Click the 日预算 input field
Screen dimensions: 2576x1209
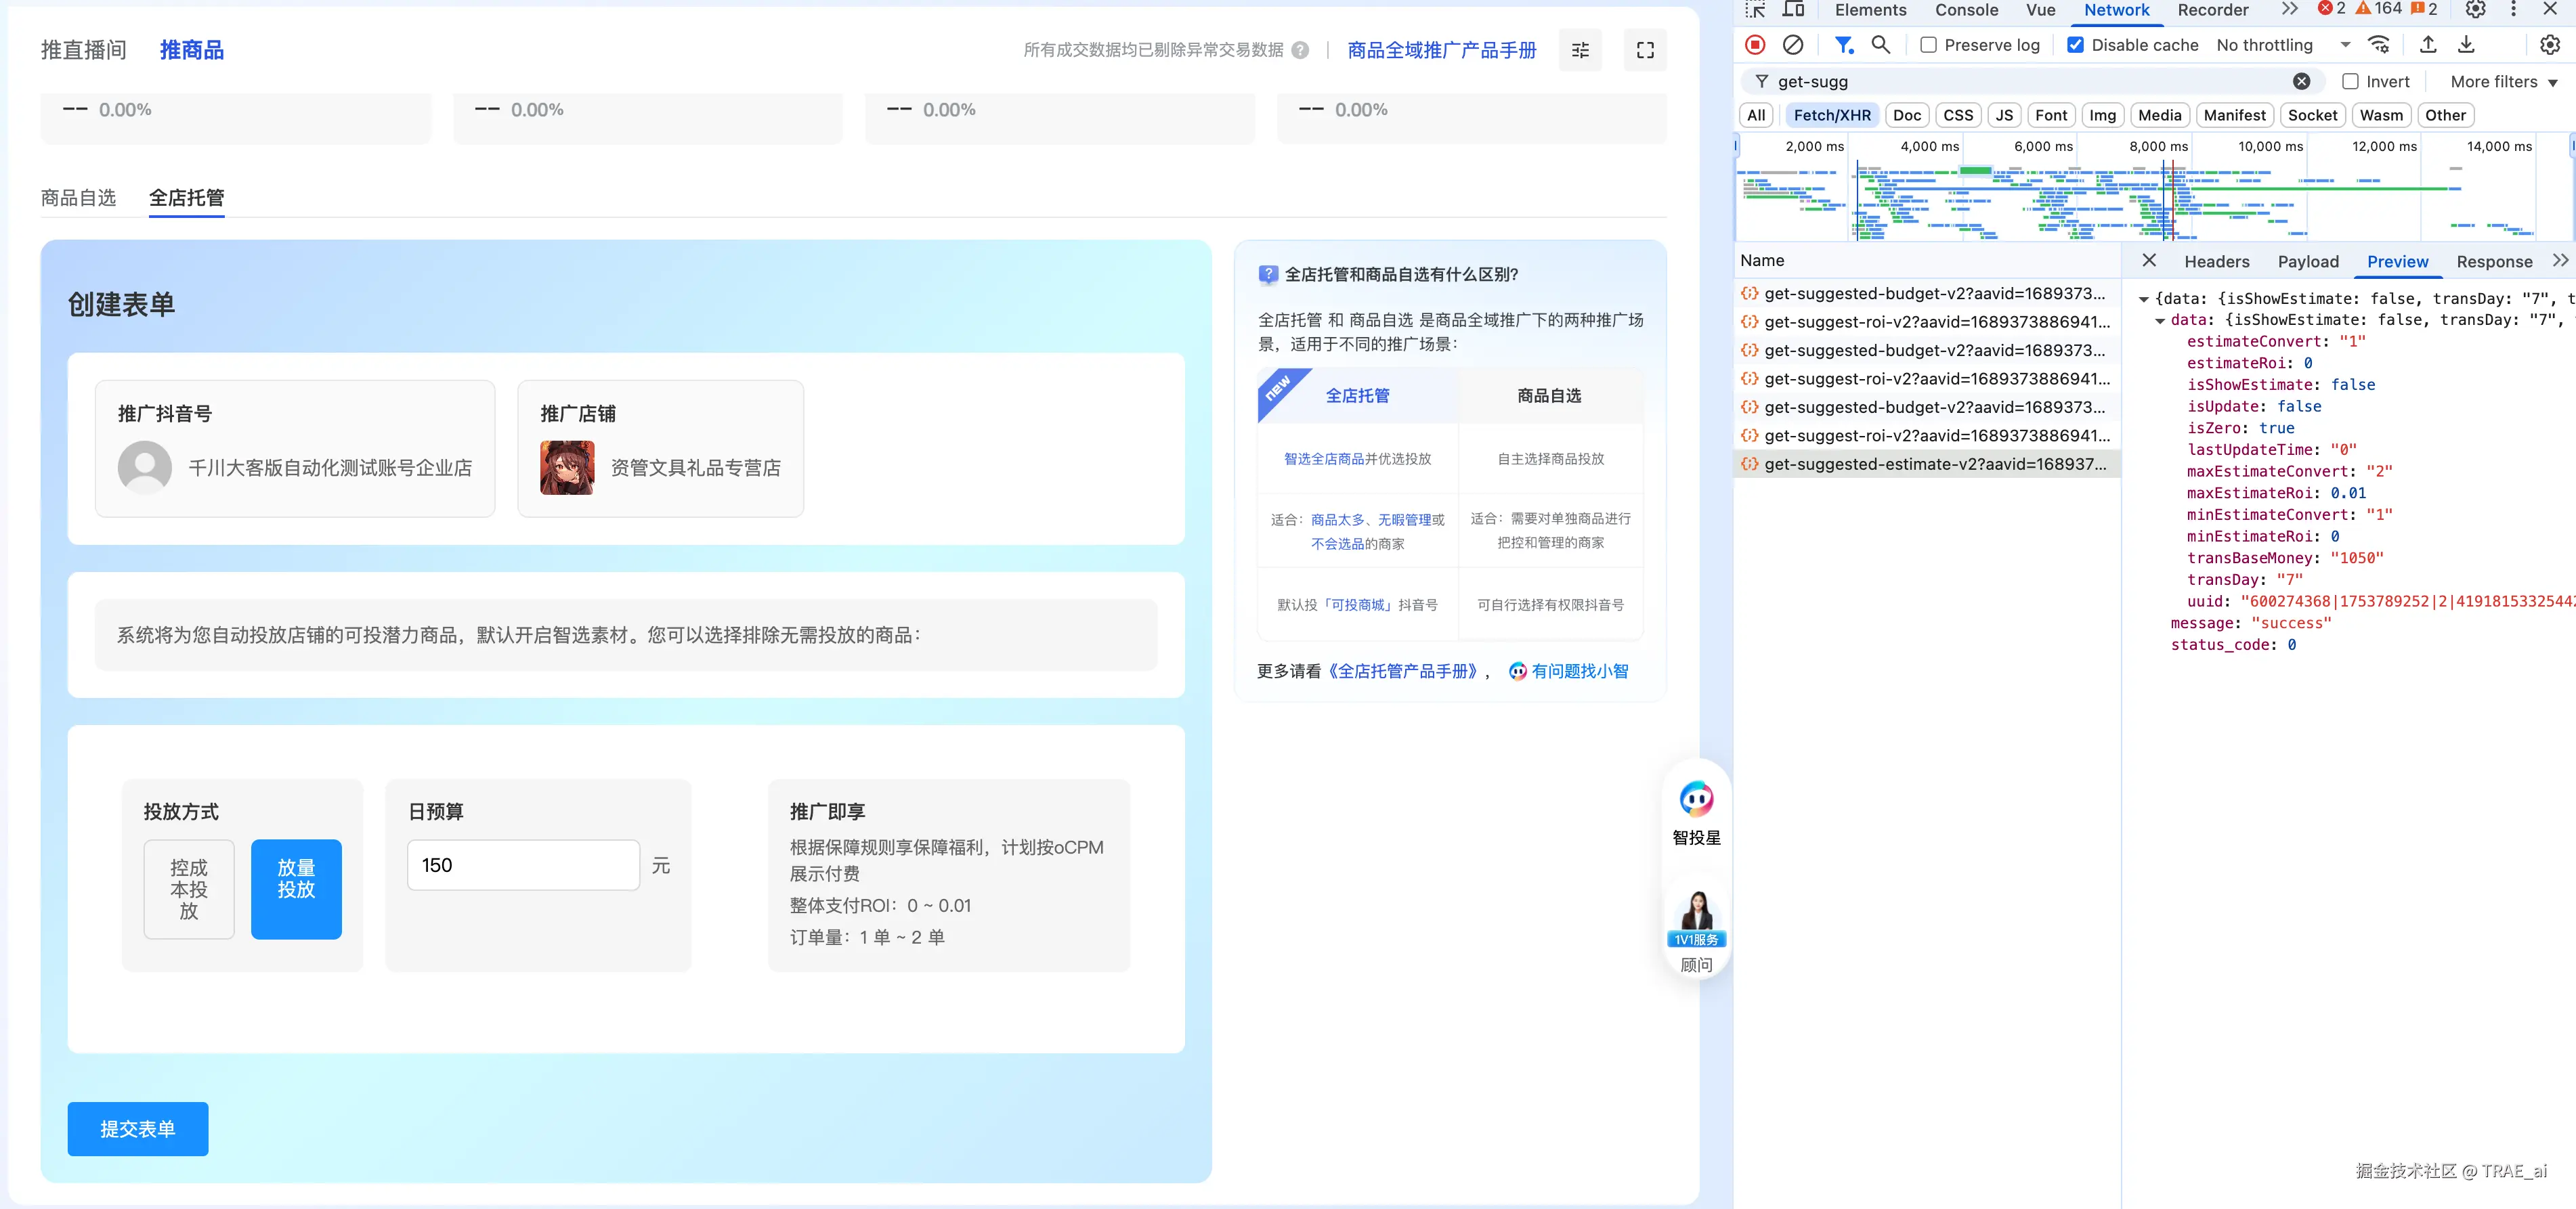523,865
